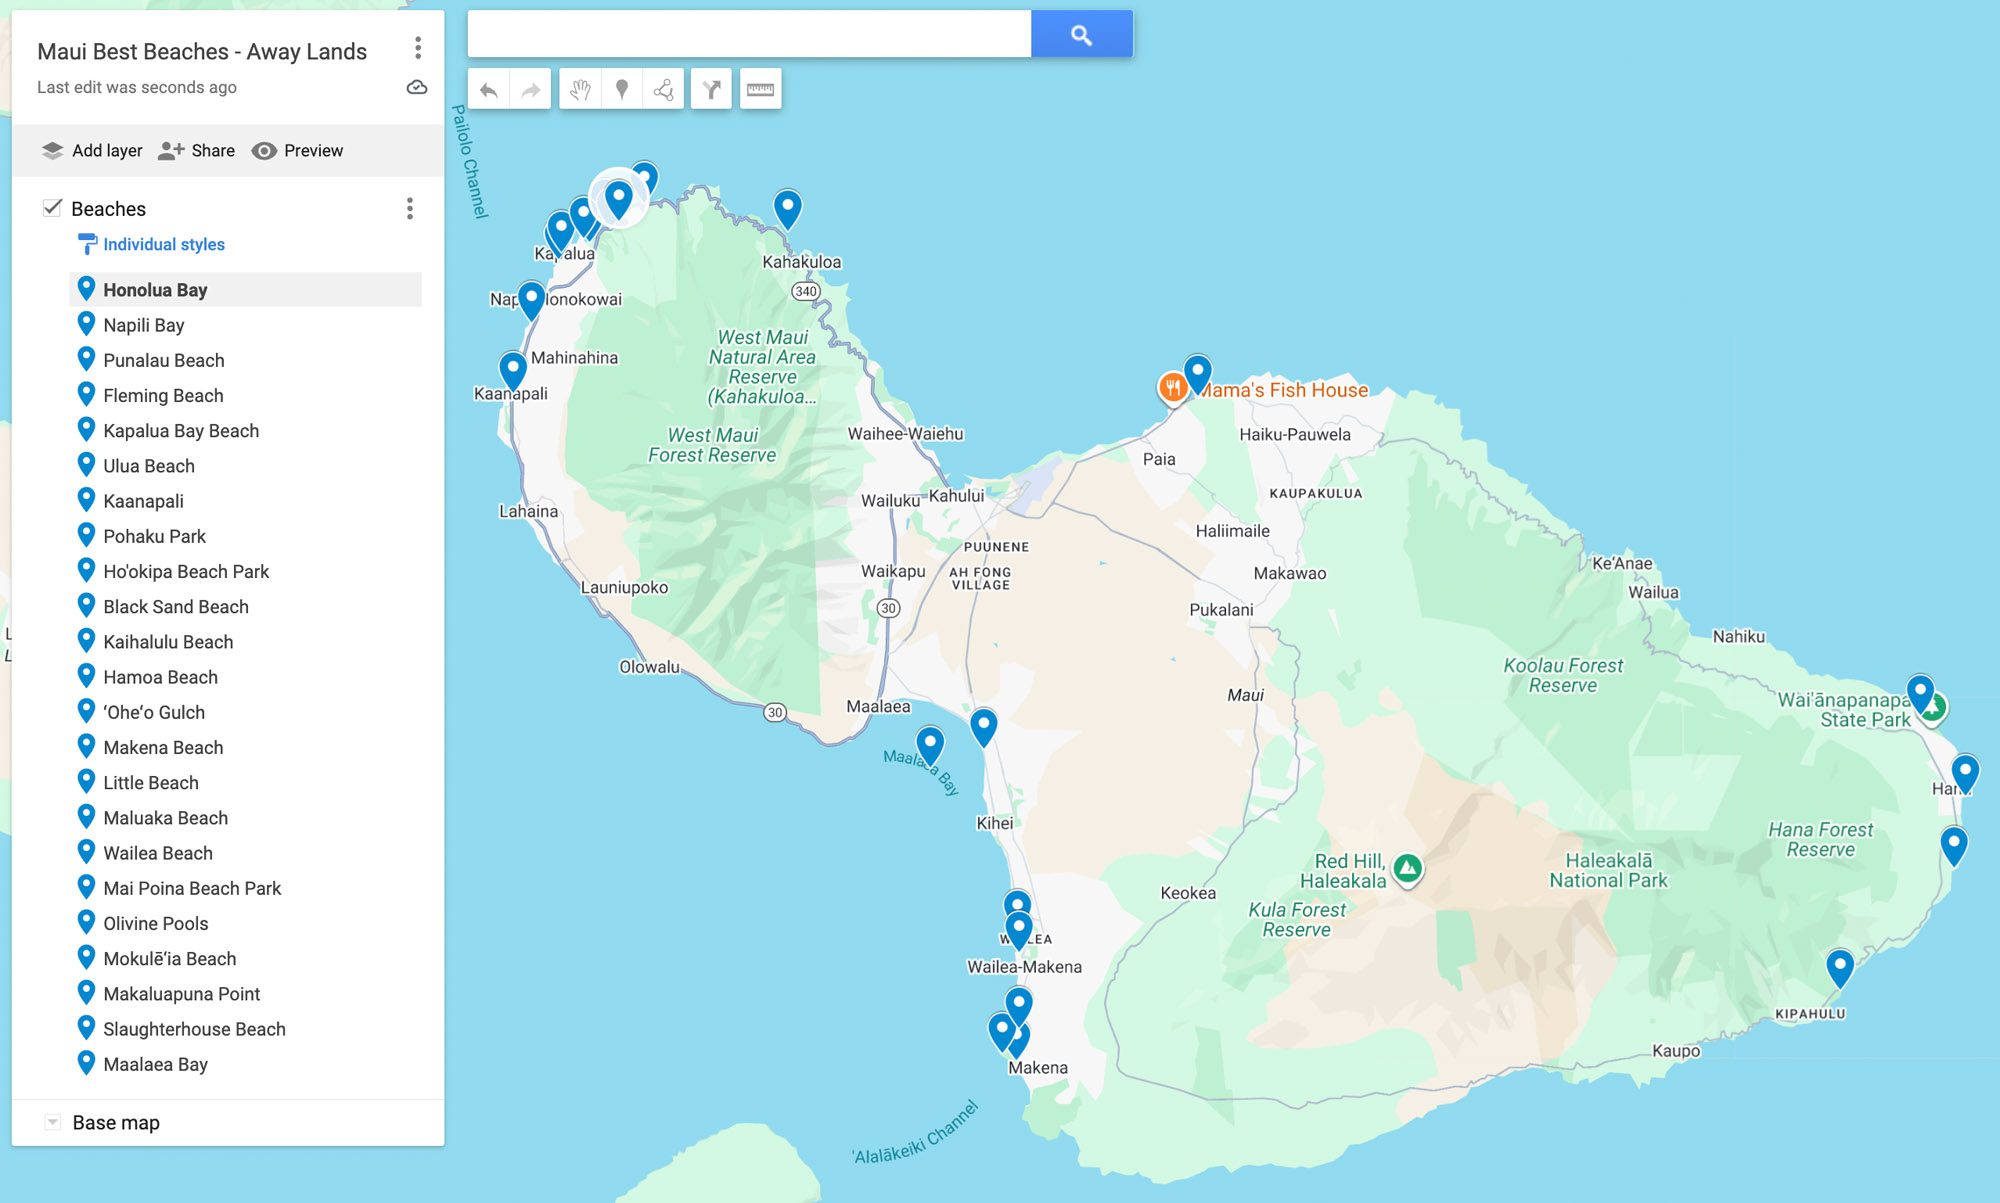Click Add layer

[x=92, y=151]
